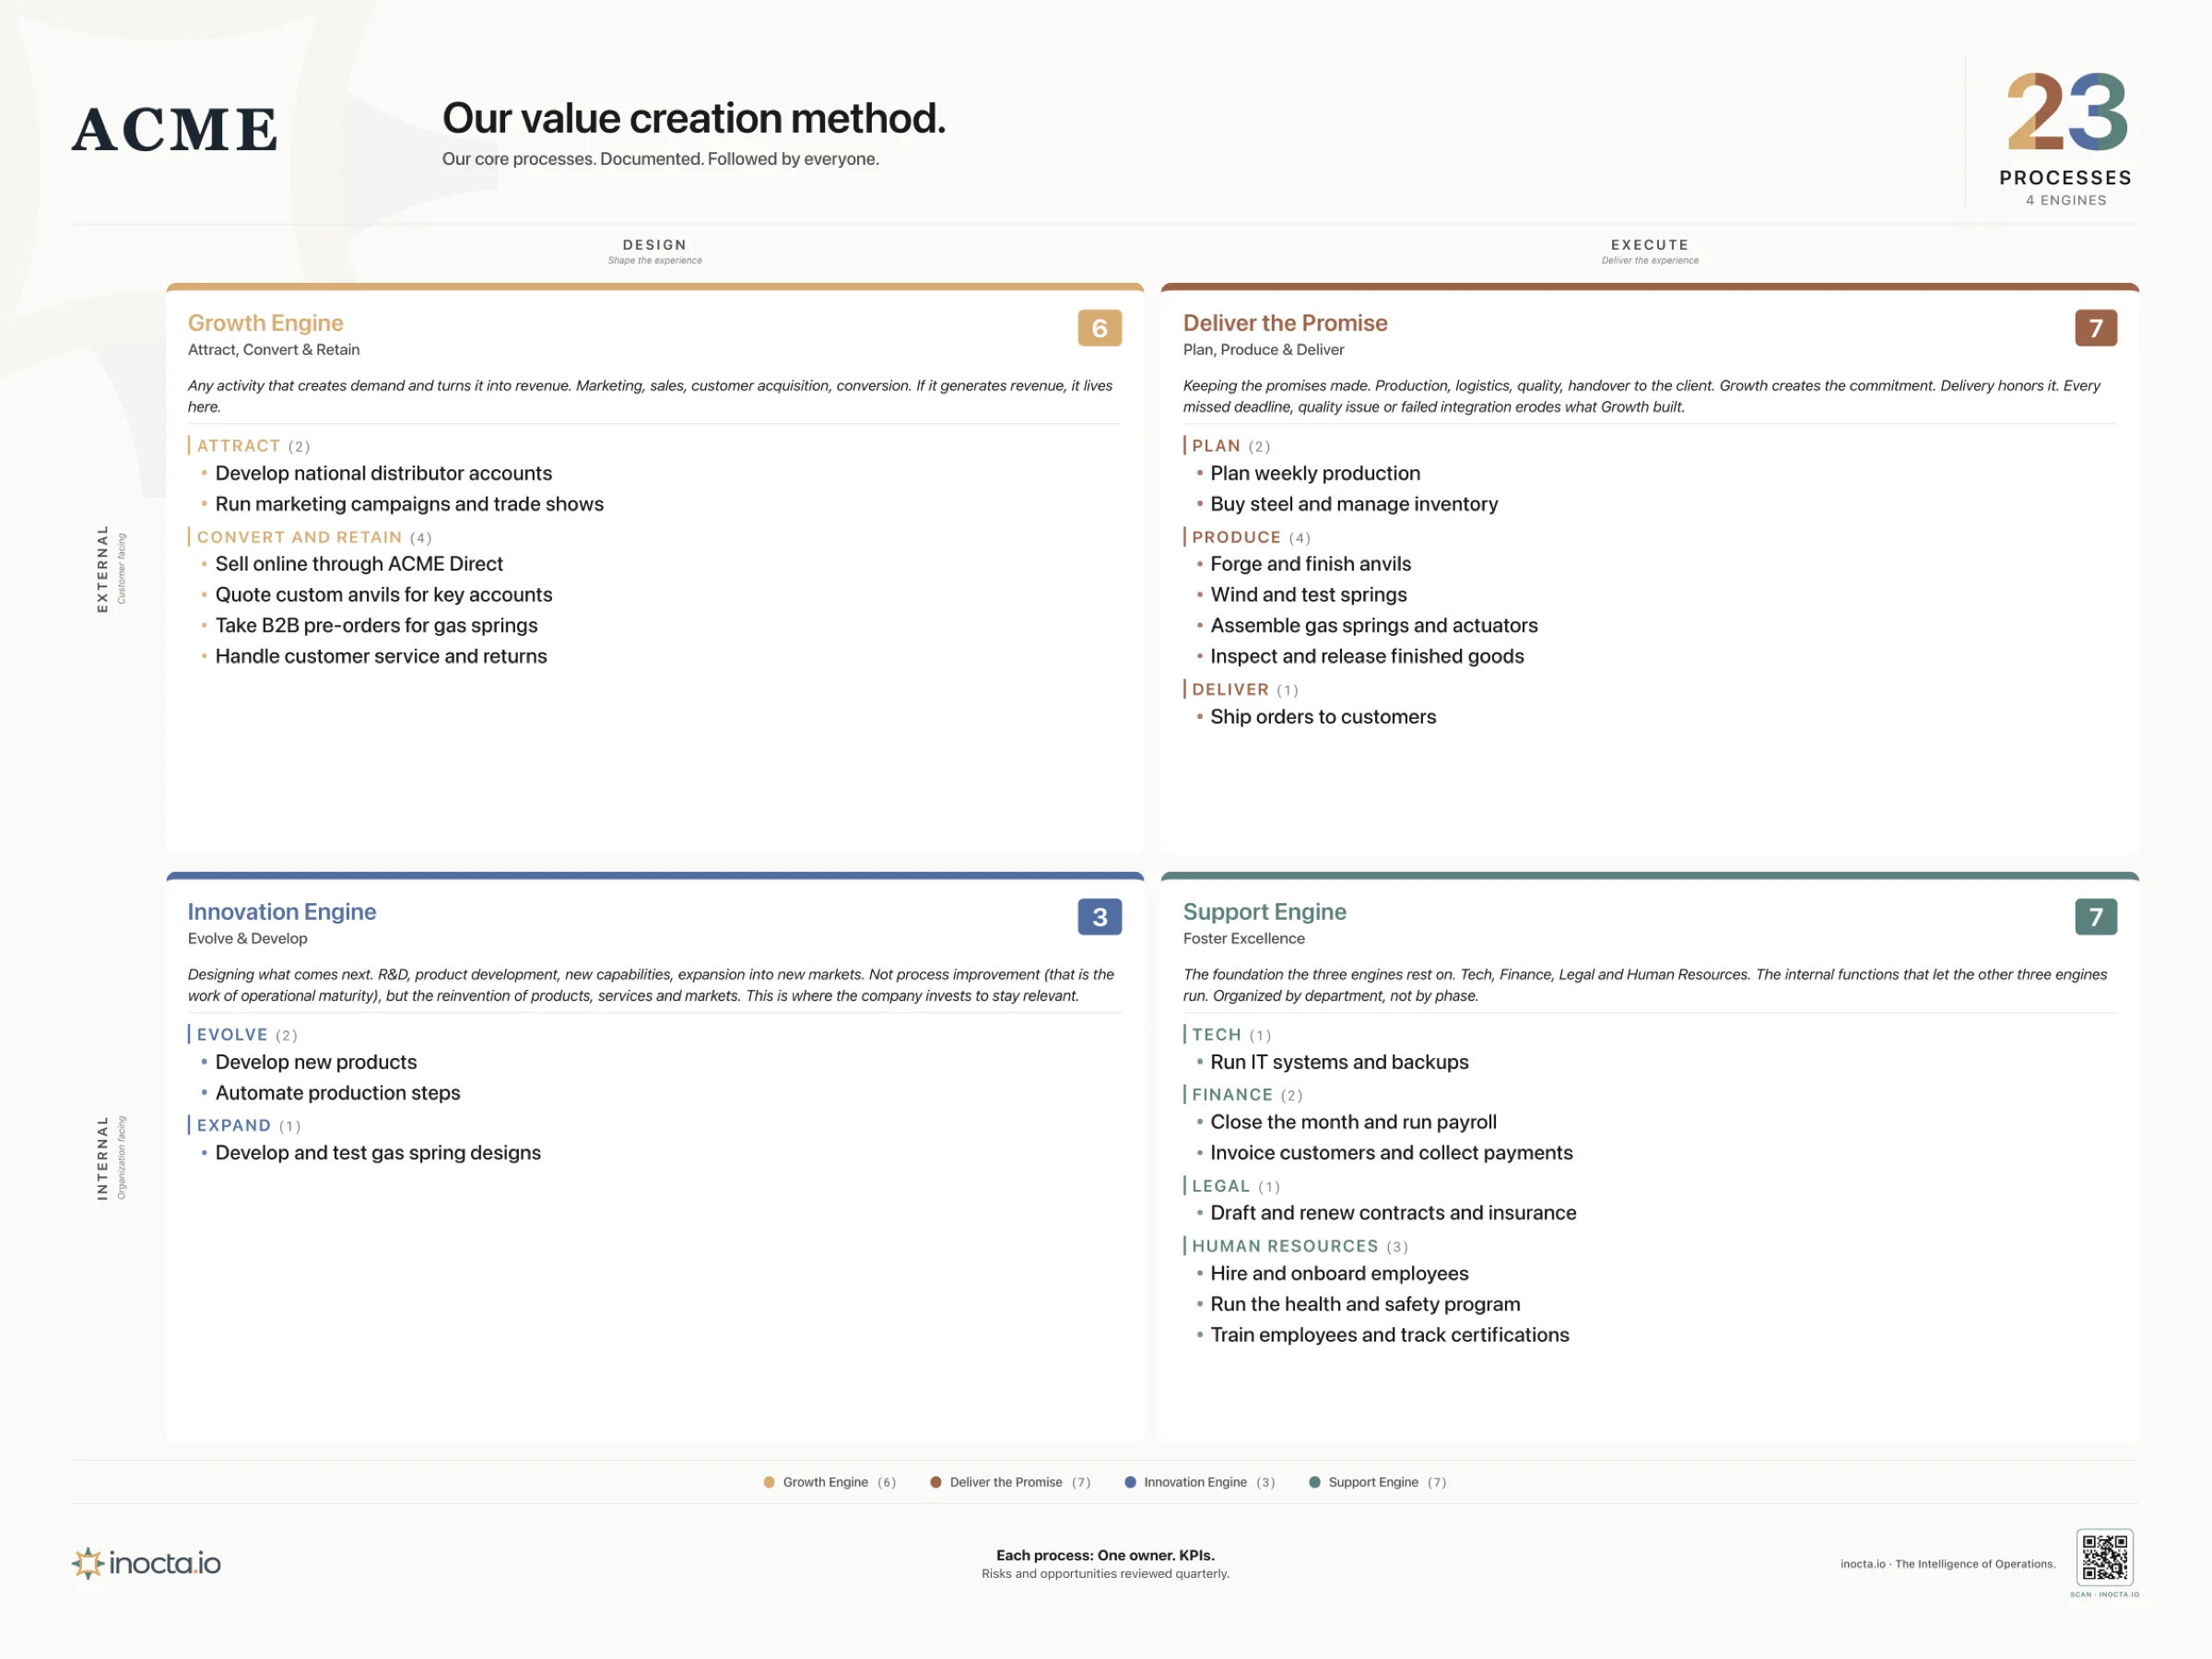Click 'Take B2B pre-orders for gas springs'
Image resolution: width=2212 pixels, height=1659 pixels.
377,625
